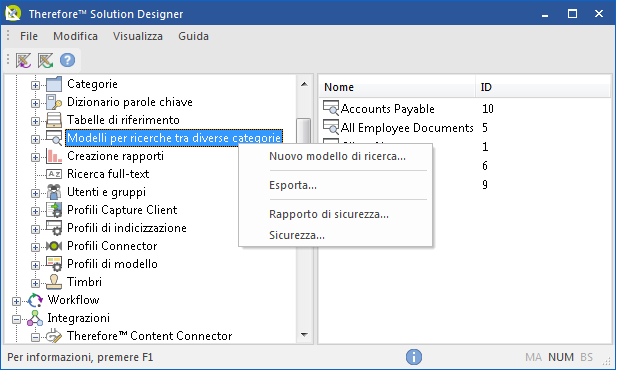The height and width of the screenshot is (371, 617).
Task: Click the Profili Connector icon
Action: coord(54,246)
